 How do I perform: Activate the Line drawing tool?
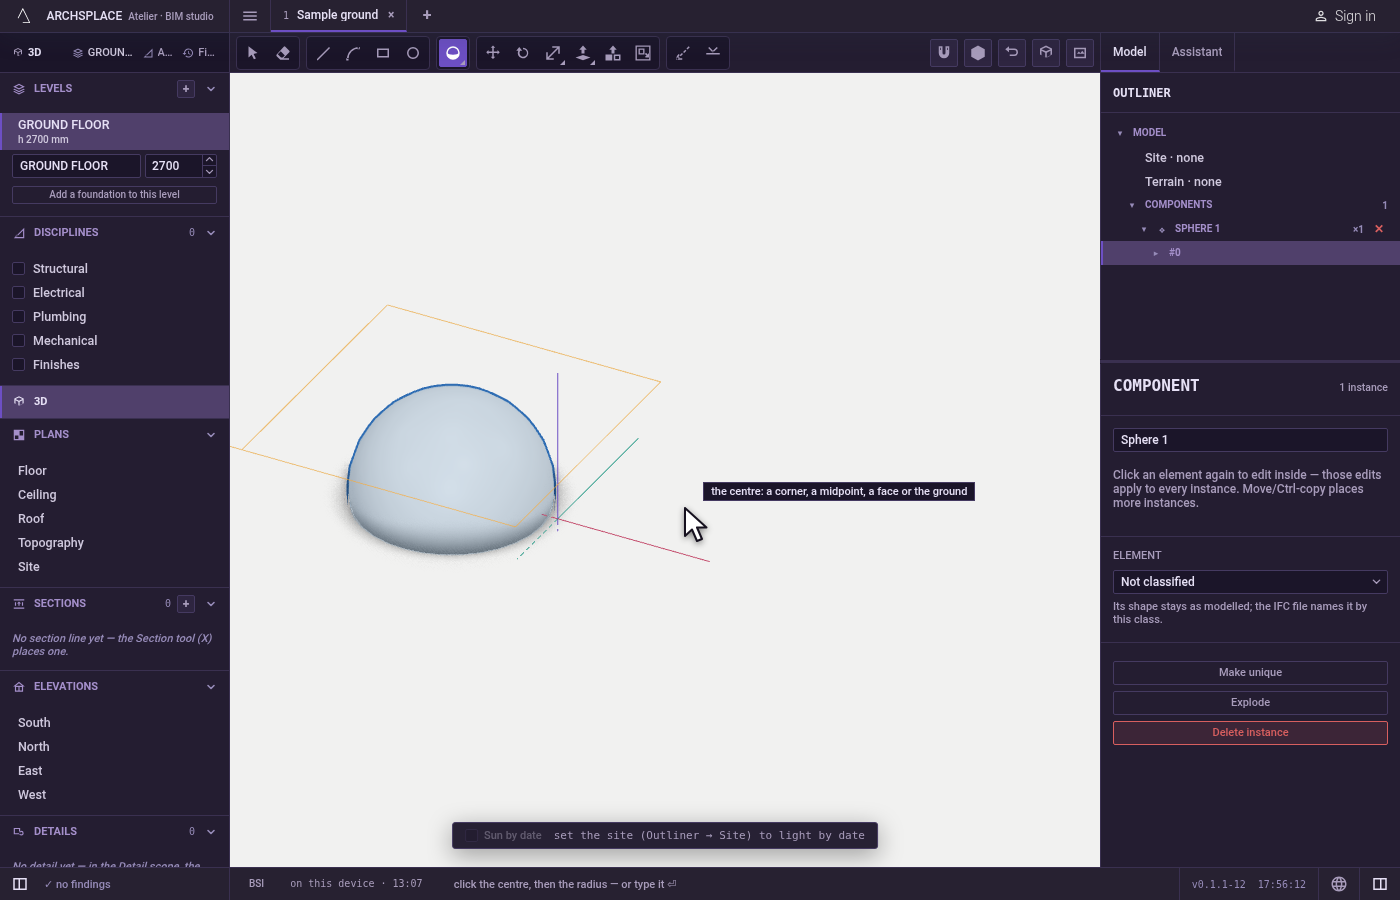323,53
